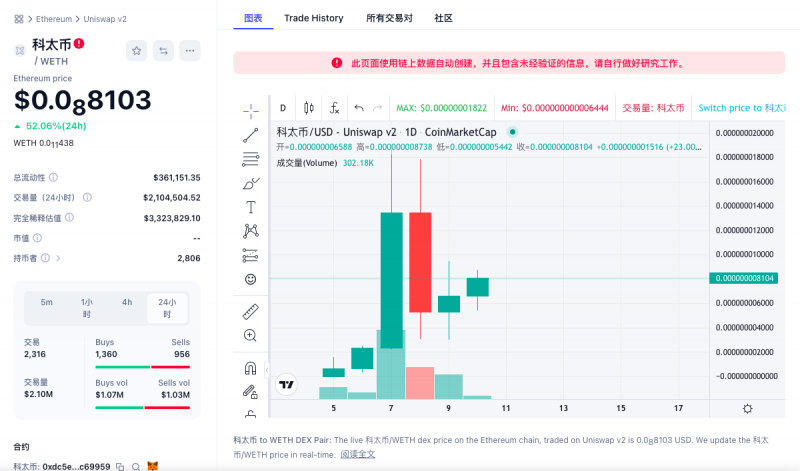Click the 交易量: 科太币 volume toggle
The height and width of the screenshot is (471, 800).
pos(653,108)
